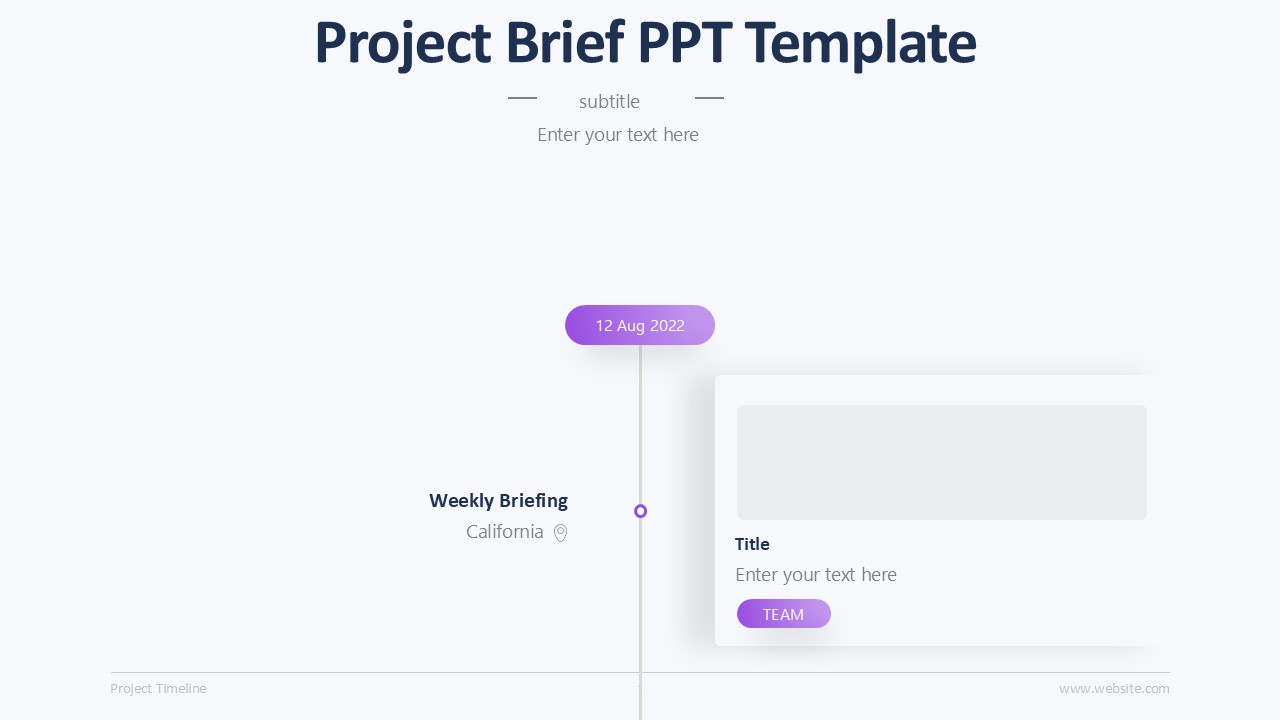Viewport: 1280px width, 720px height.
Task: Select the subtitle text below heading
Action: click(609, 101)
